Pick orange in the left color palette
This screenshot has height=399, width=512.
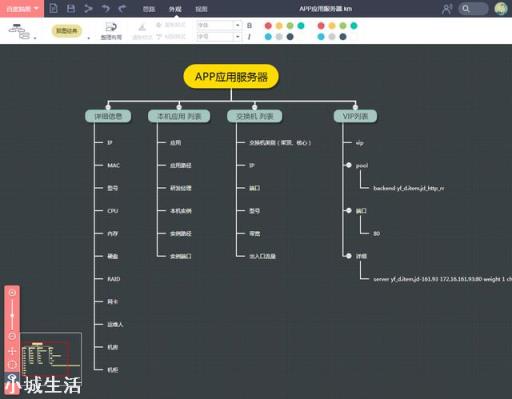(279, 26)
